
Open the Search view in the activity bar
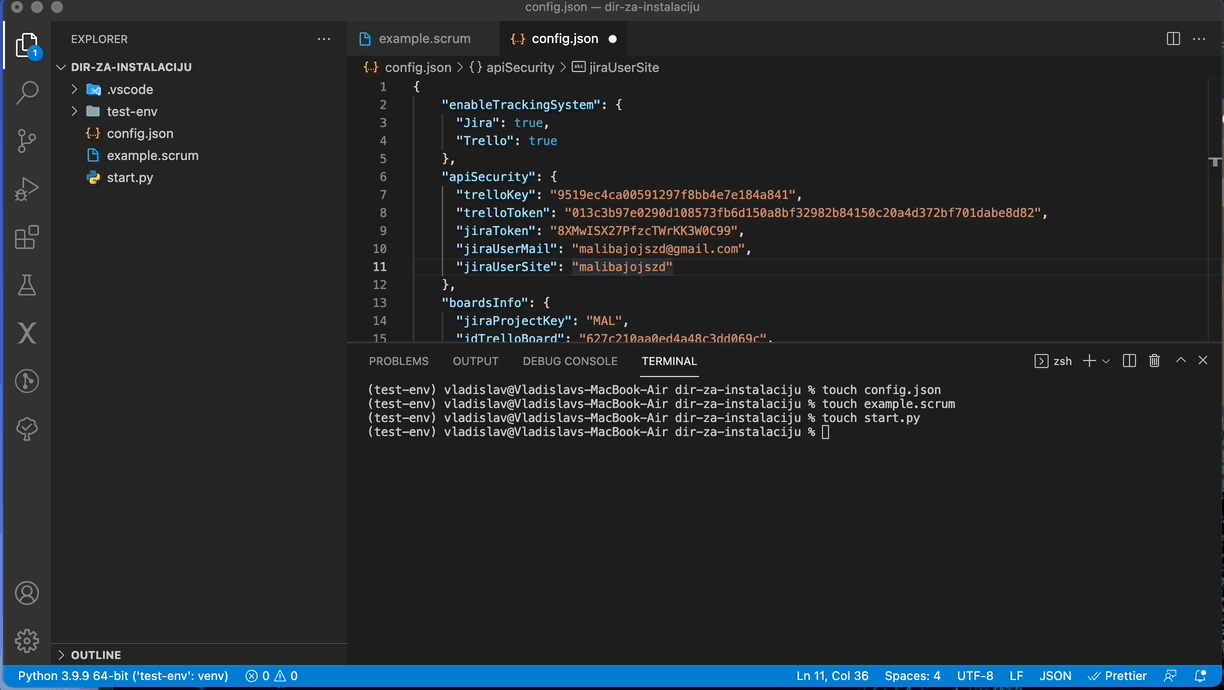click(27, 92)
